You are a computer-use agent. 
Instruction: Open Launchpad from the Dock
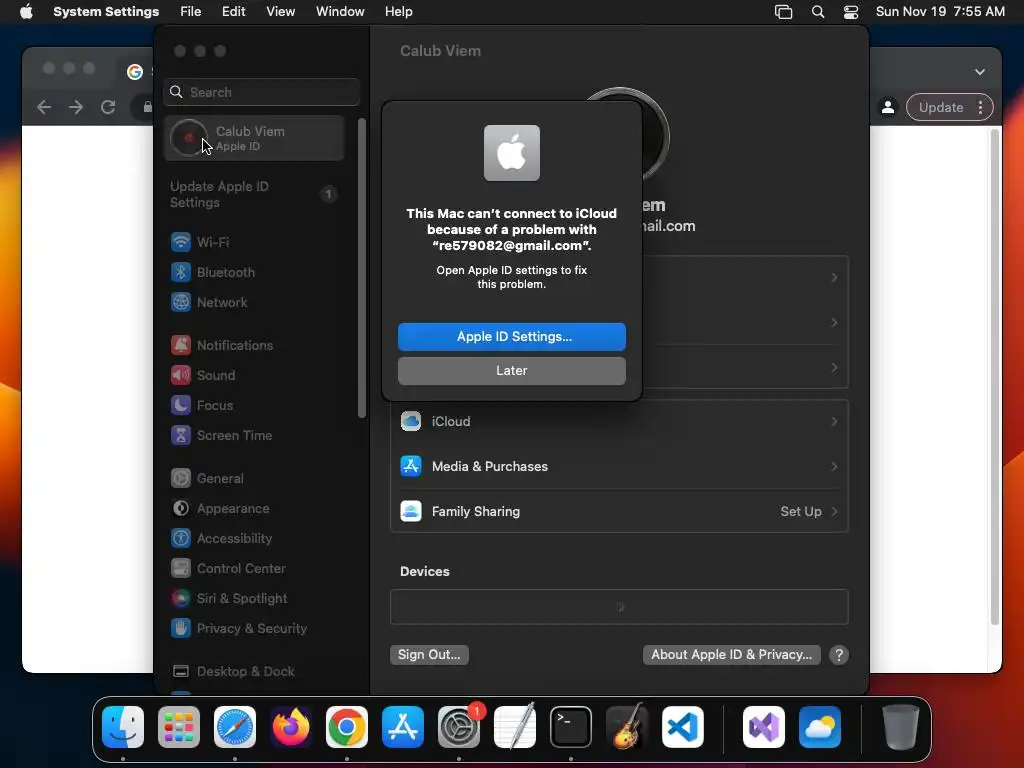pyautogui.click(x=179, y=727)
